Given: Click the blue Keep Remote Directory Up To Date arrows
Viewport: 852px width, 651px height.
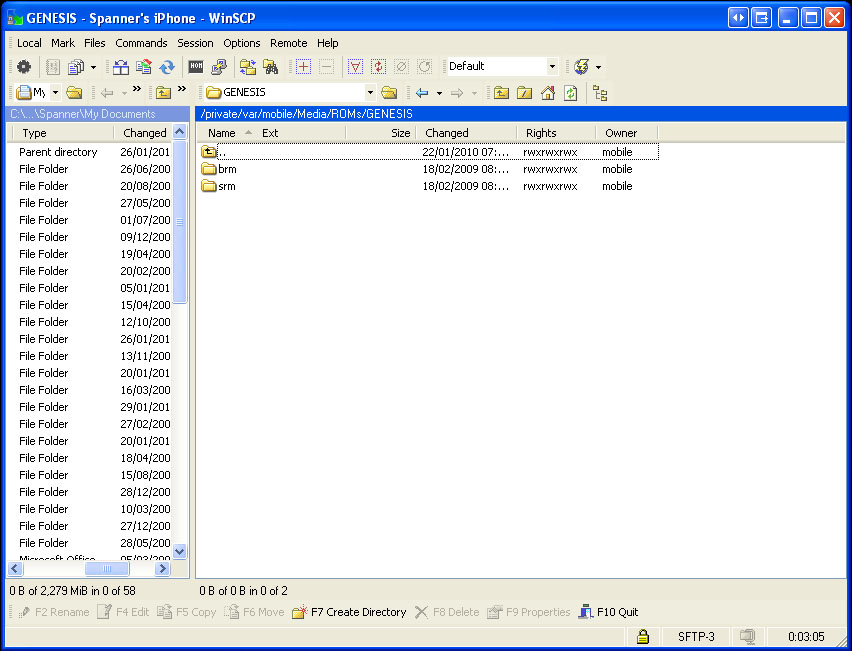Looking at the screenshot, I should coord(167,67).
